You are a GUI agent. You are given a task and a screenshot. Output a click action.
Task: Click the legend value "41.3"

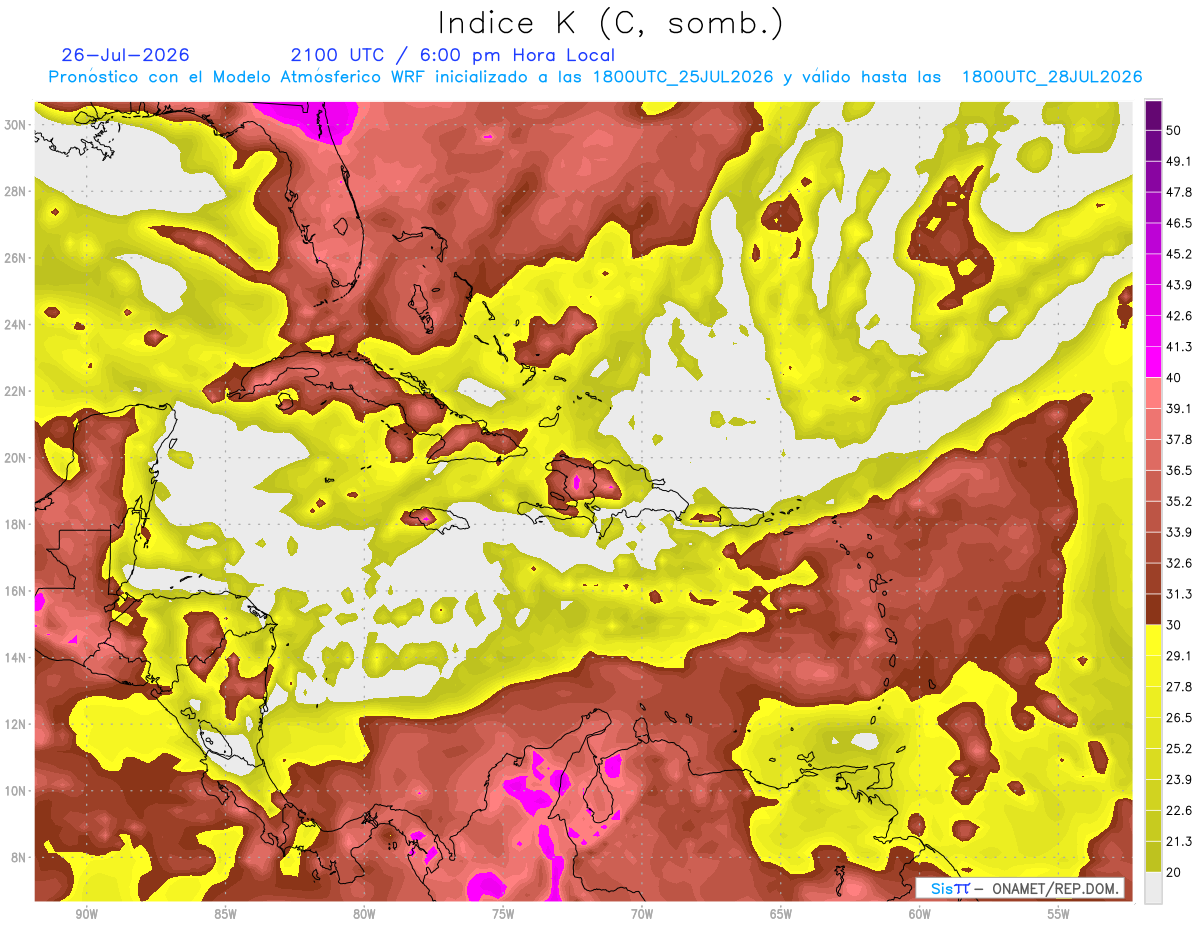point(1179,346)
